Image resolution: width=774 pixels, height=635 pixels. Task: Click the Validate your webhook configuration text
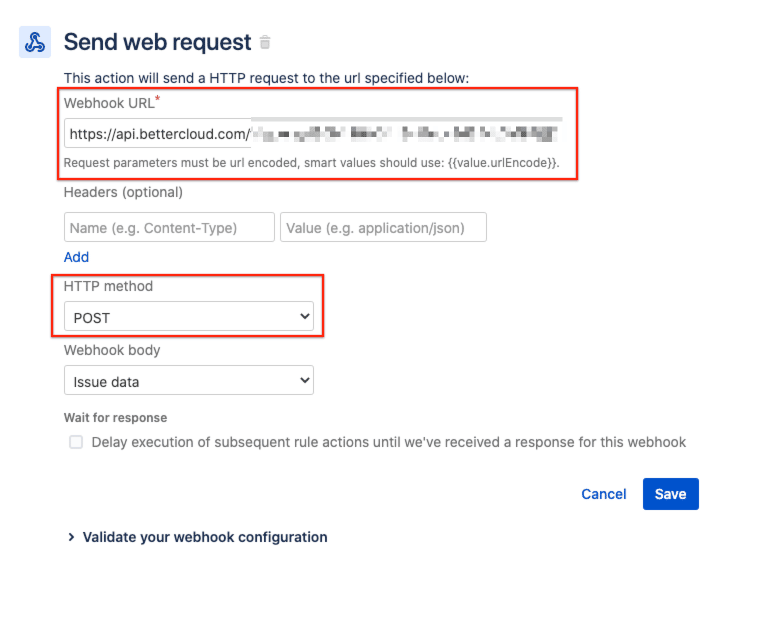[x=205, y=537]
